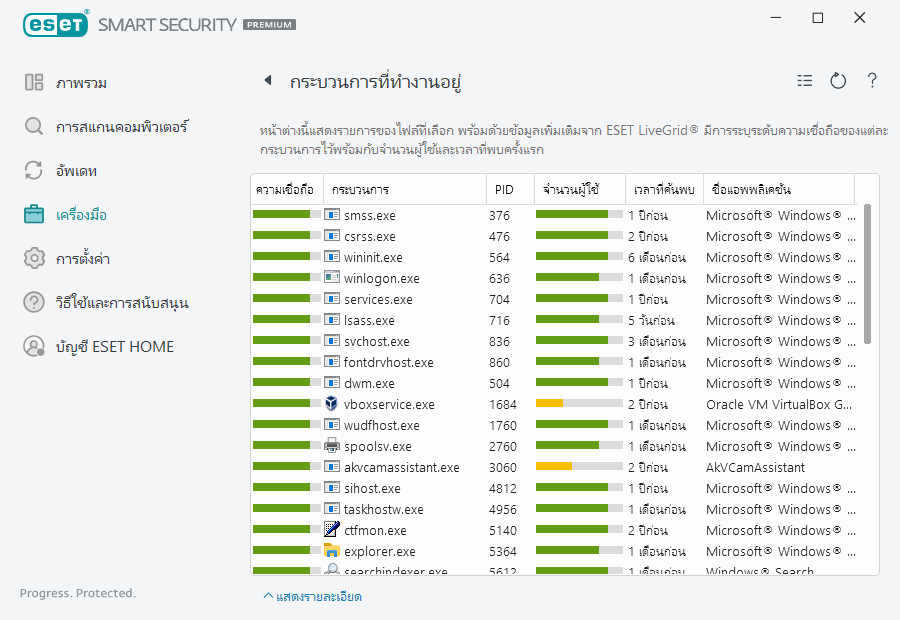This screenshot has height=620, width=900.
Task: Click the explorer.exe folder icon
Action: click(x=332, y=551)
